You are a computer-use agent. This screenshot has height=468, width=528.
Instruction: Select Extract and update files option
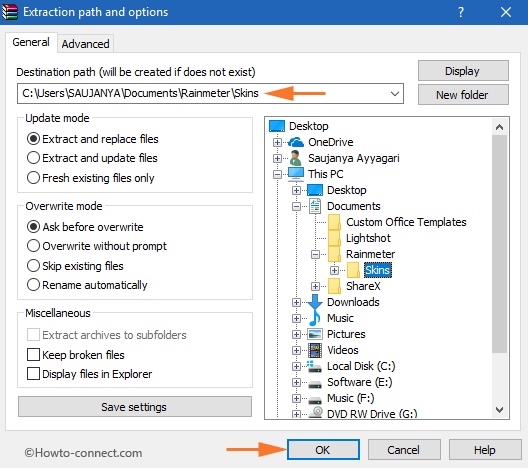click(92, 158)
